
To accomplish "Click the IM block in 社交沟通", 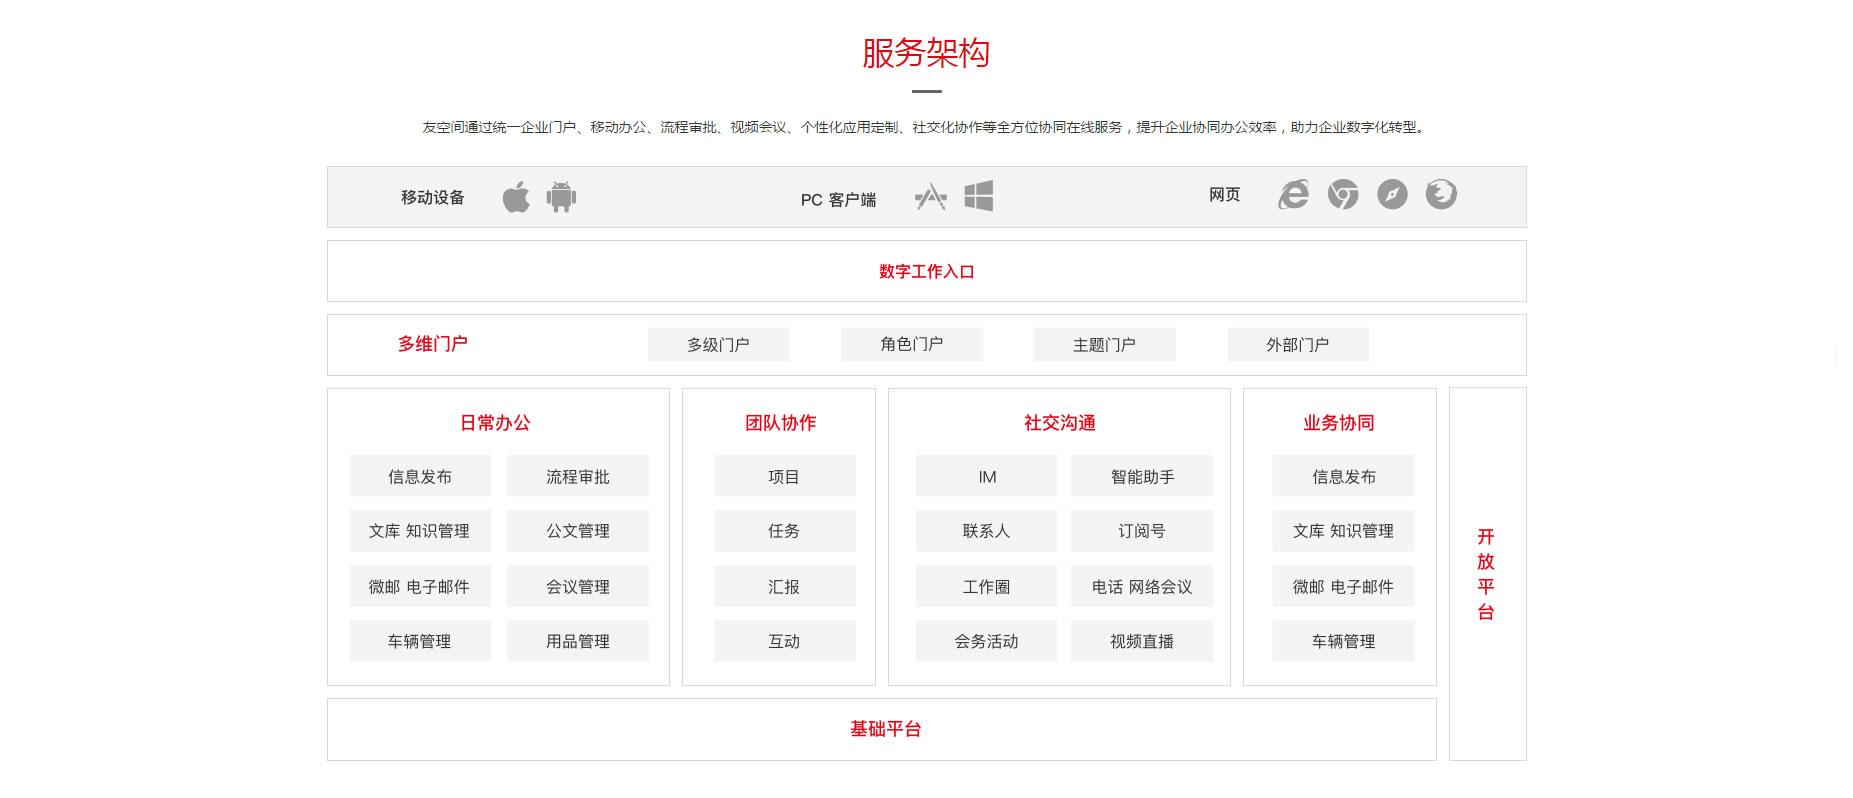I will 986,477.
